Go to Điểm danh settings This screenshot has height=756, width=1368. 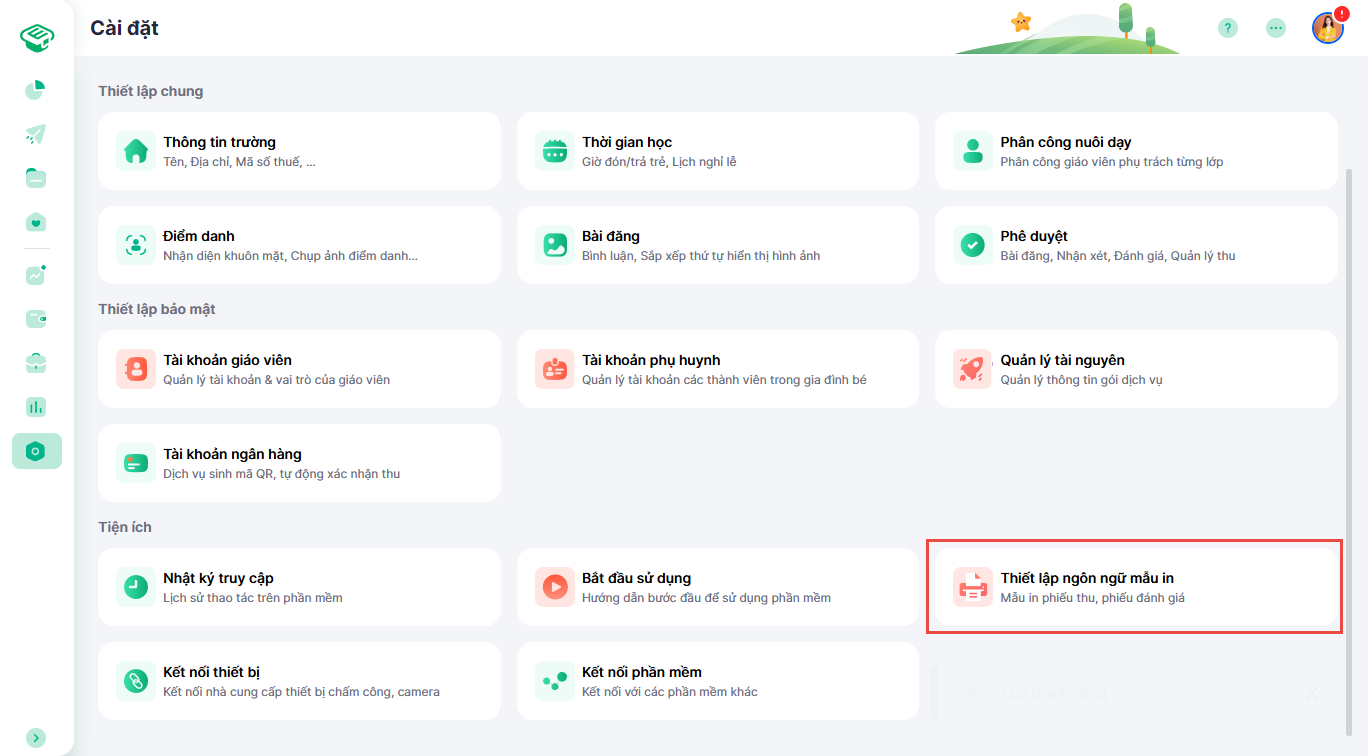pyautogui.click(x=299, y=245)
